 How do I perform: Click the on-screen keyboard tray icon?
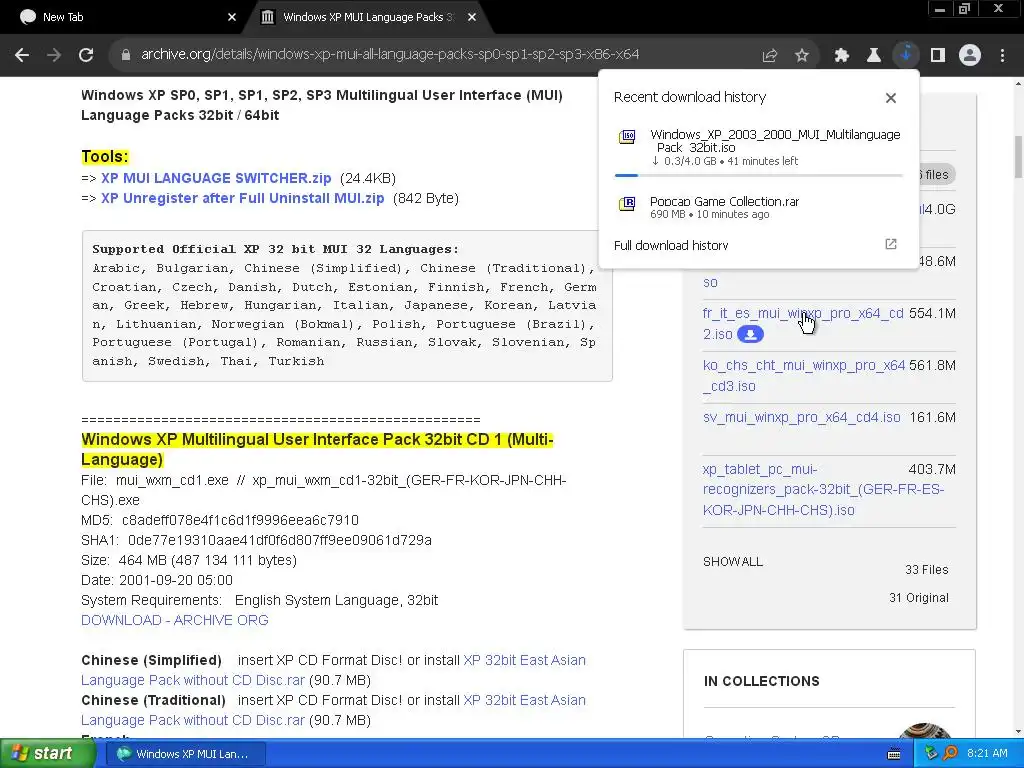[894, 754]
